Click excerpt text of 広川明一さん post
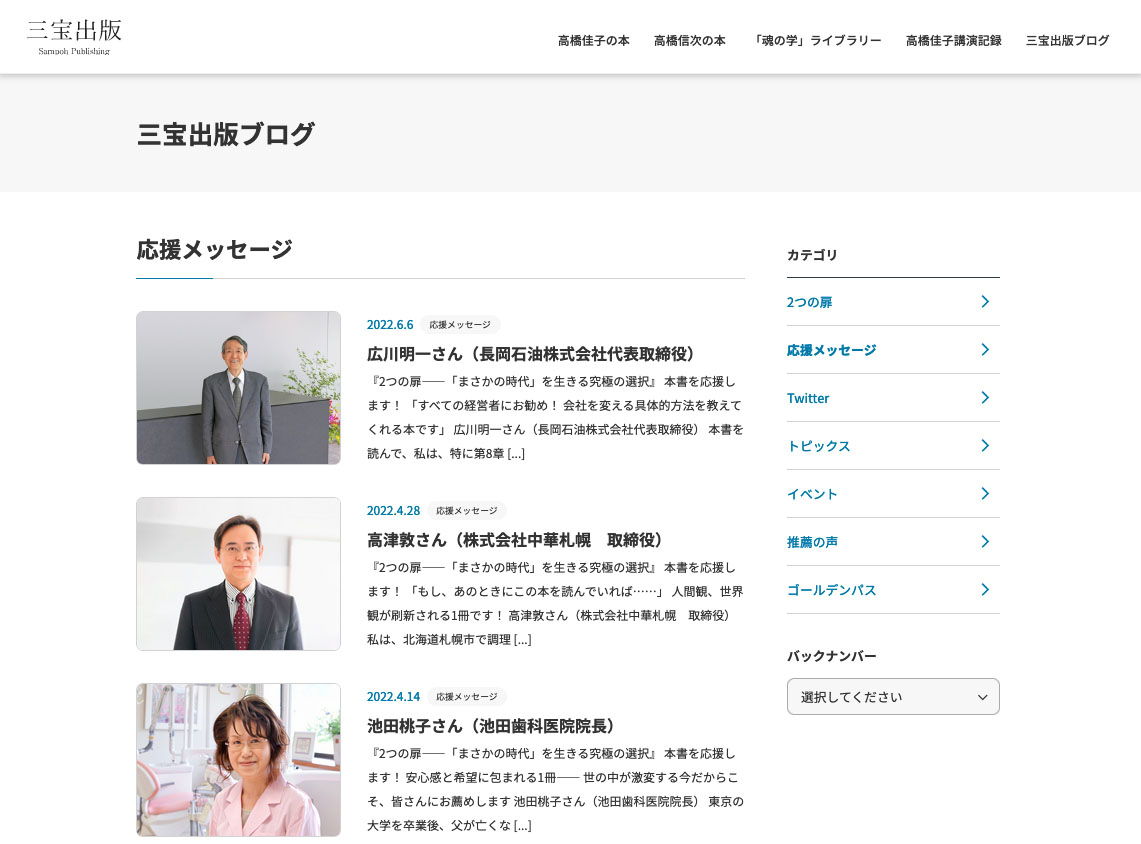 [555, 418]
